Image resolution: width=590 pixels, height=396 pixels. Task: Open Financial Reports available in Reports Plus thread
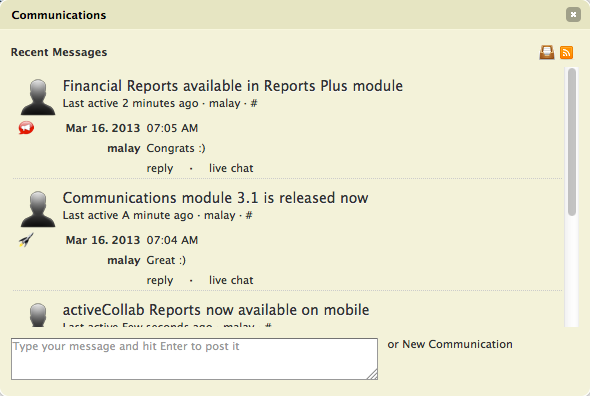[233, 86]
